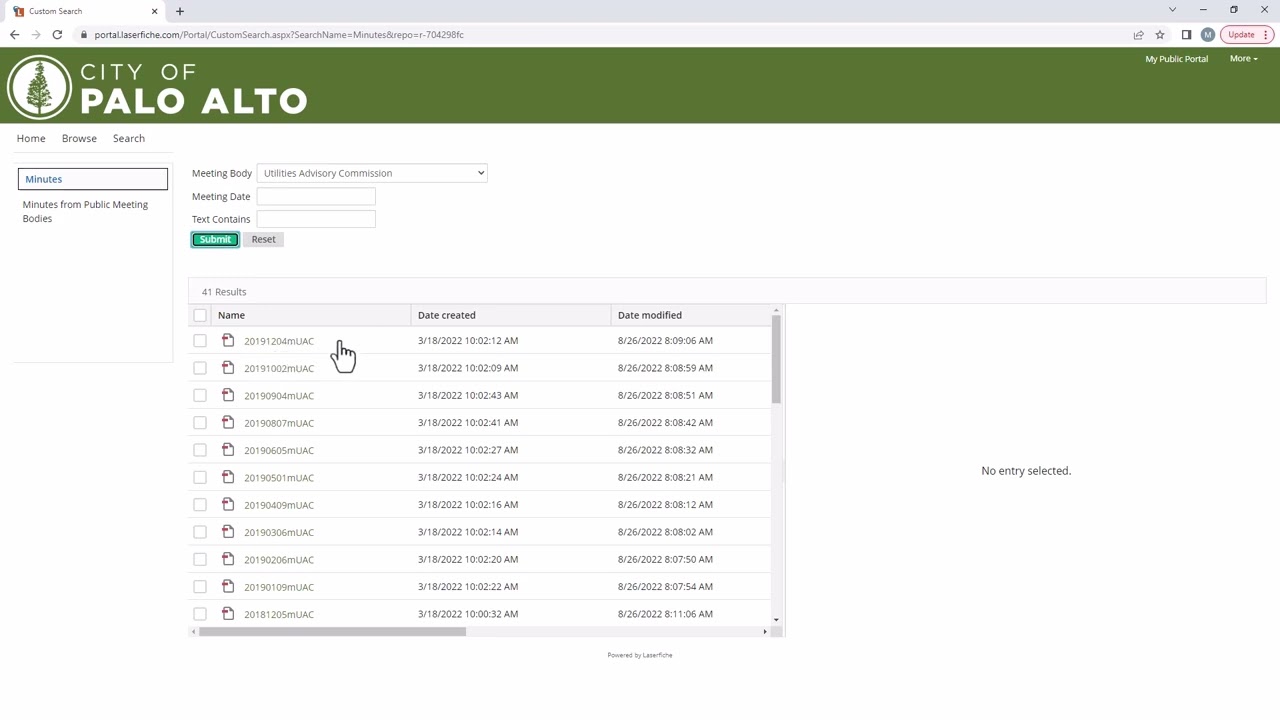The height and width of the screenshot is (720, 1280).
Task: Click the PDF icon for 20190306mUAC
Action: click(228, 531)
